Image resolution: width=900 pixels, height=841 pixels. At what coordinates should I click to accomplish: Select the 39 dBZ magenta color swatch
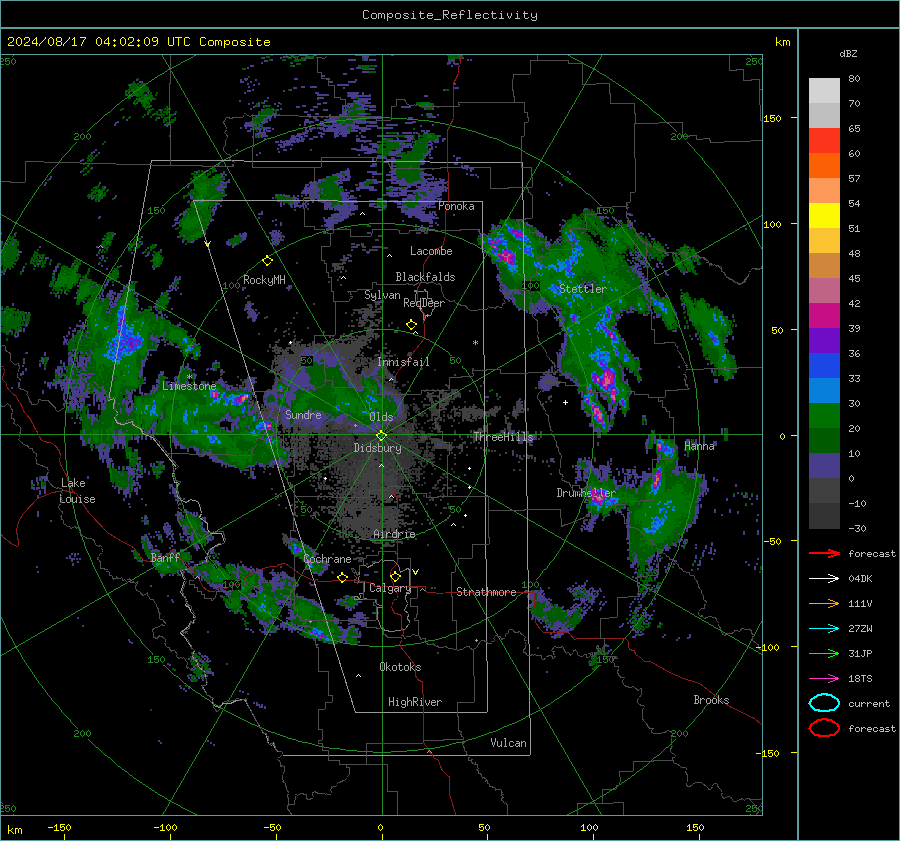pos(824,315)
